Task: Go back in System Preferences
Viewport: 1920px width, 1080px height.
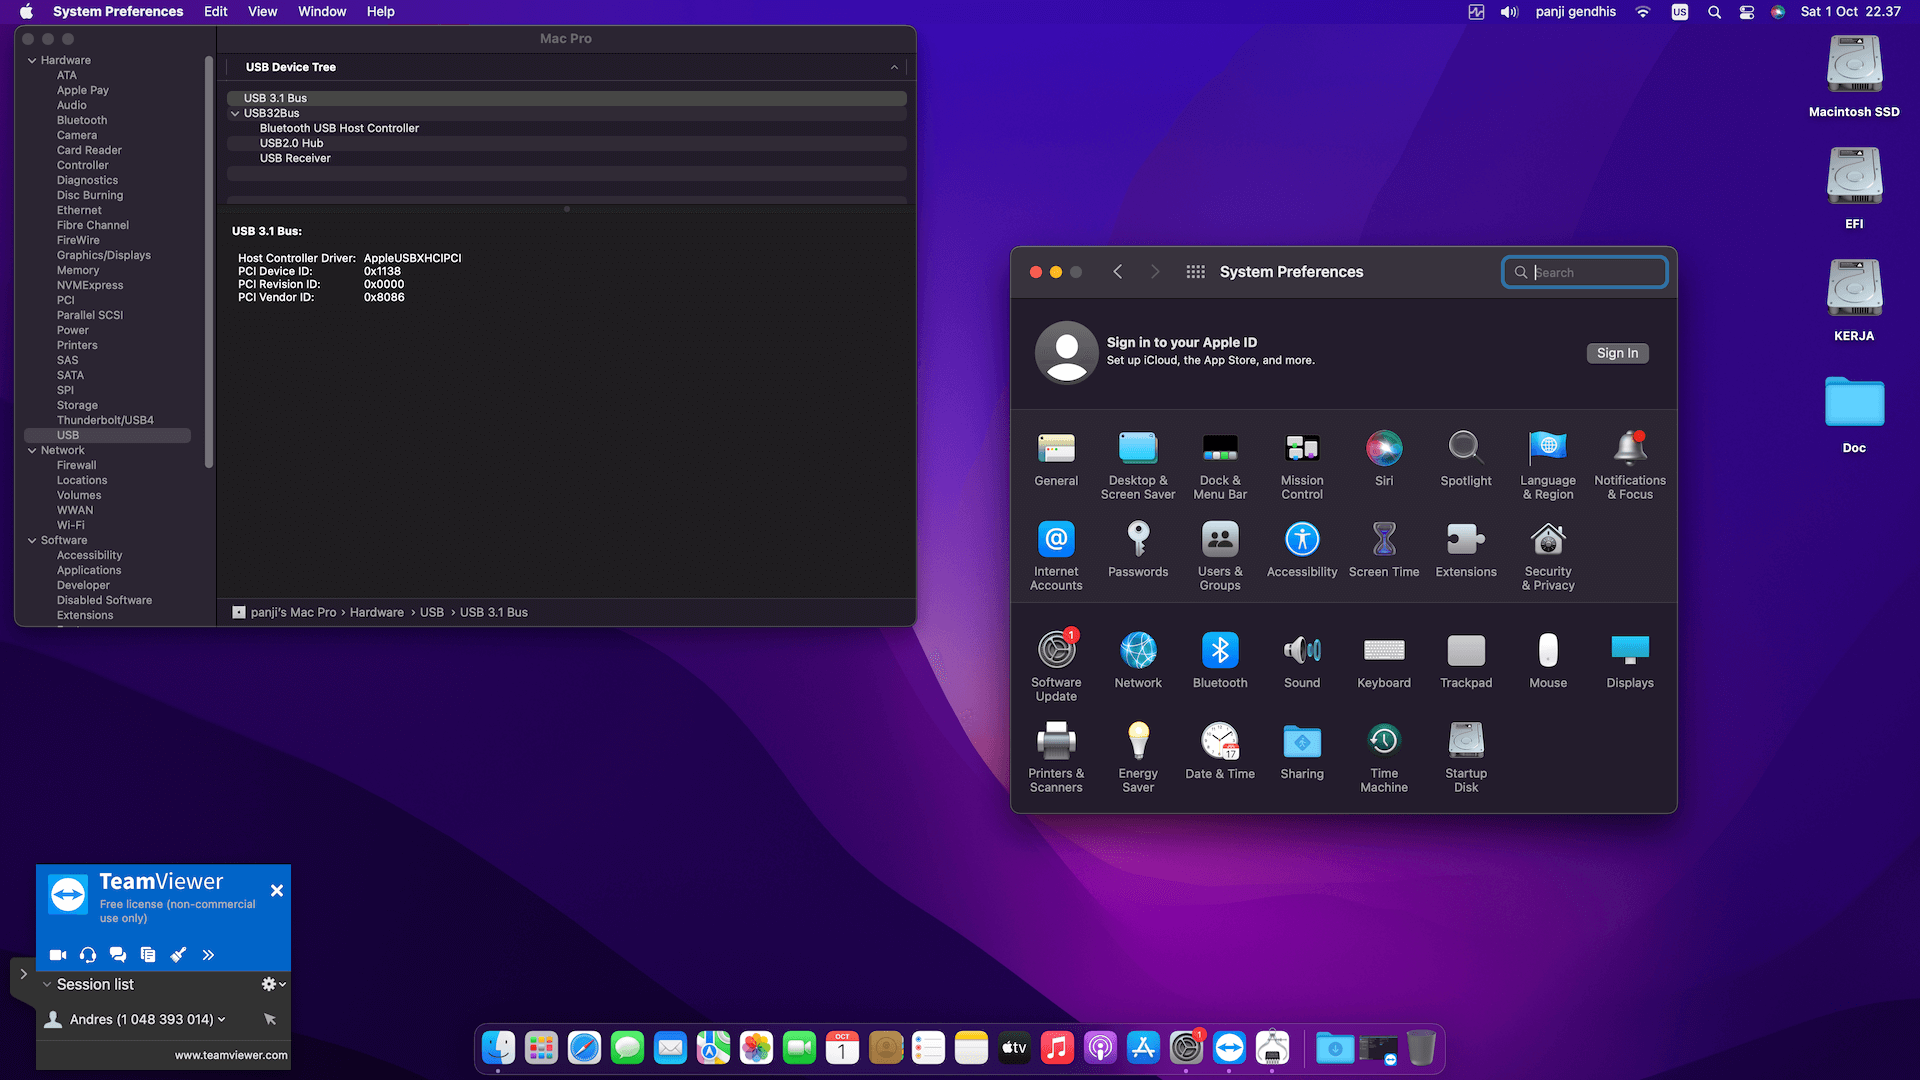Action: [1117, 272]
